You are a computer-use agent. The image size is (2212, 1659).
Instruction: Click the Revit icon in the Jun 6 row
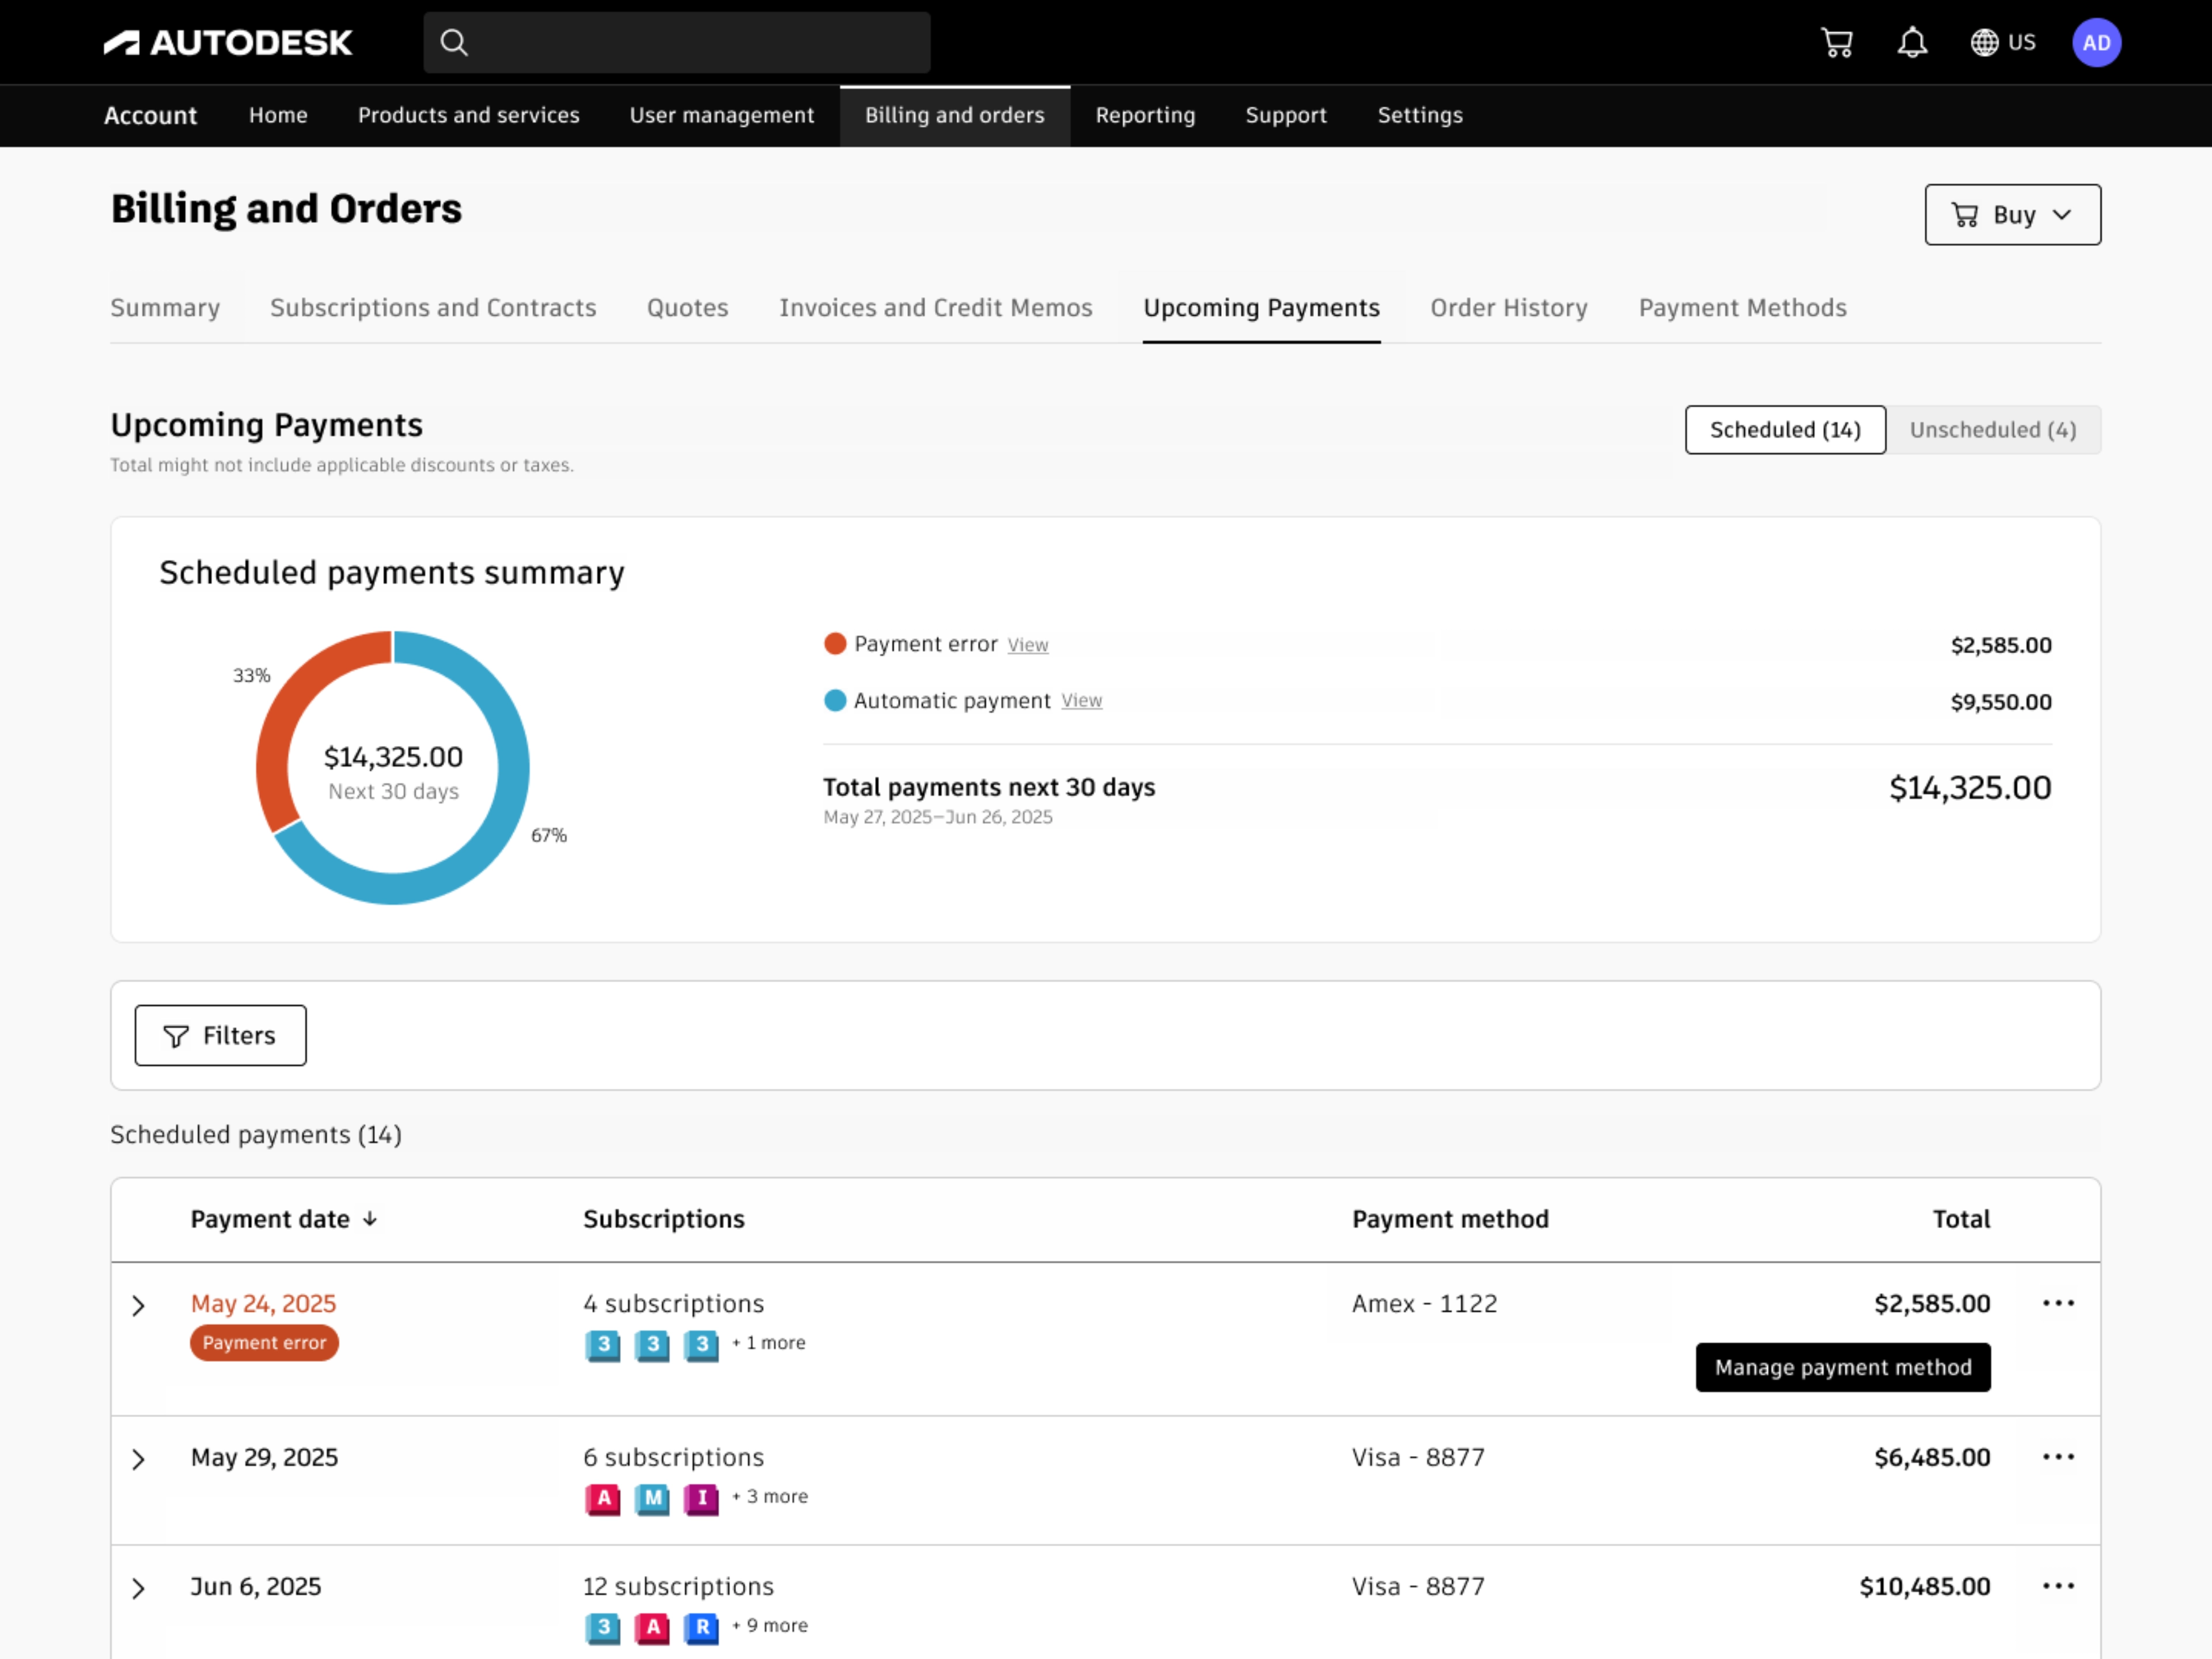tap(702, 1628)
